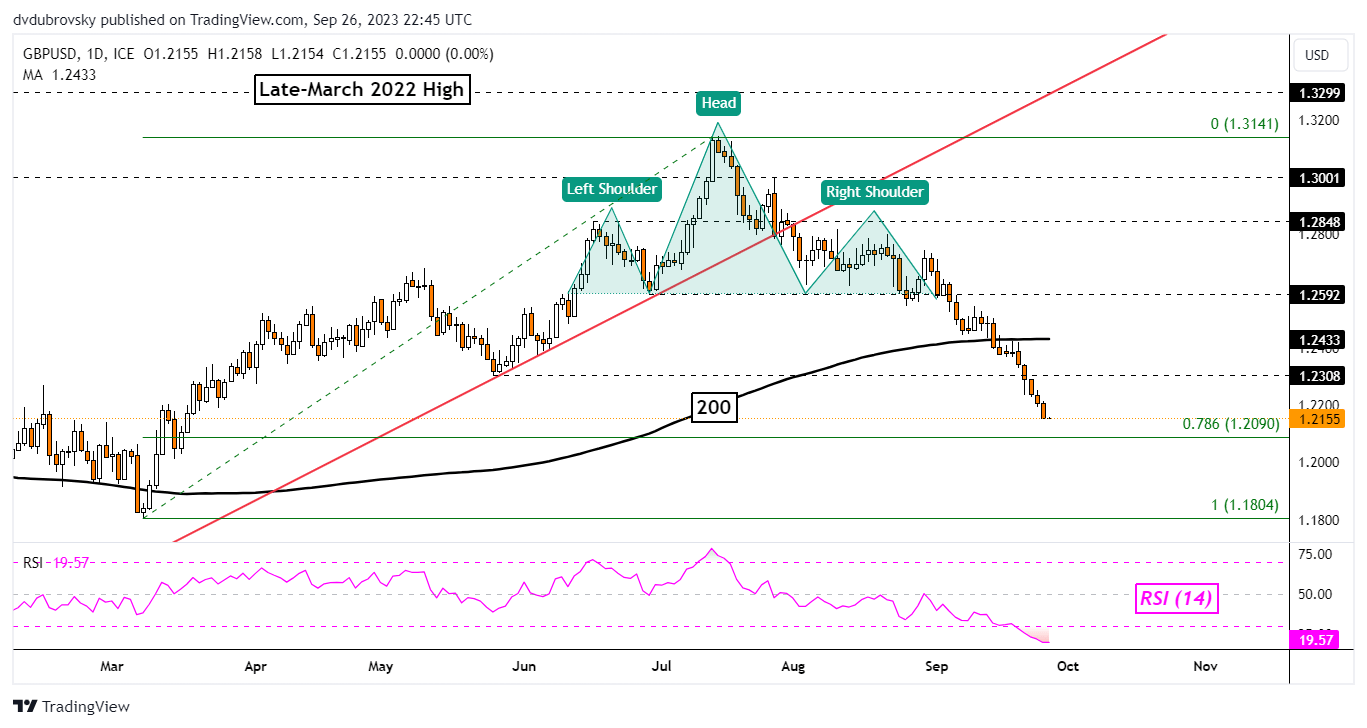The height and width of the screenshot is (728, 1367).
Task: Select the Late-March 2022 High label
Action: click(362, 89)
